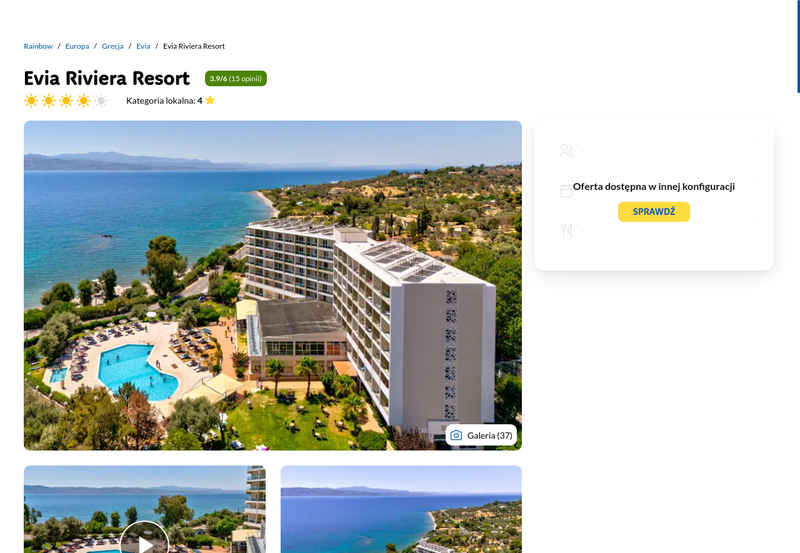Click the meal fork and knife icon
The height and width of the screenshot is (553, 800).
(566, 231)
